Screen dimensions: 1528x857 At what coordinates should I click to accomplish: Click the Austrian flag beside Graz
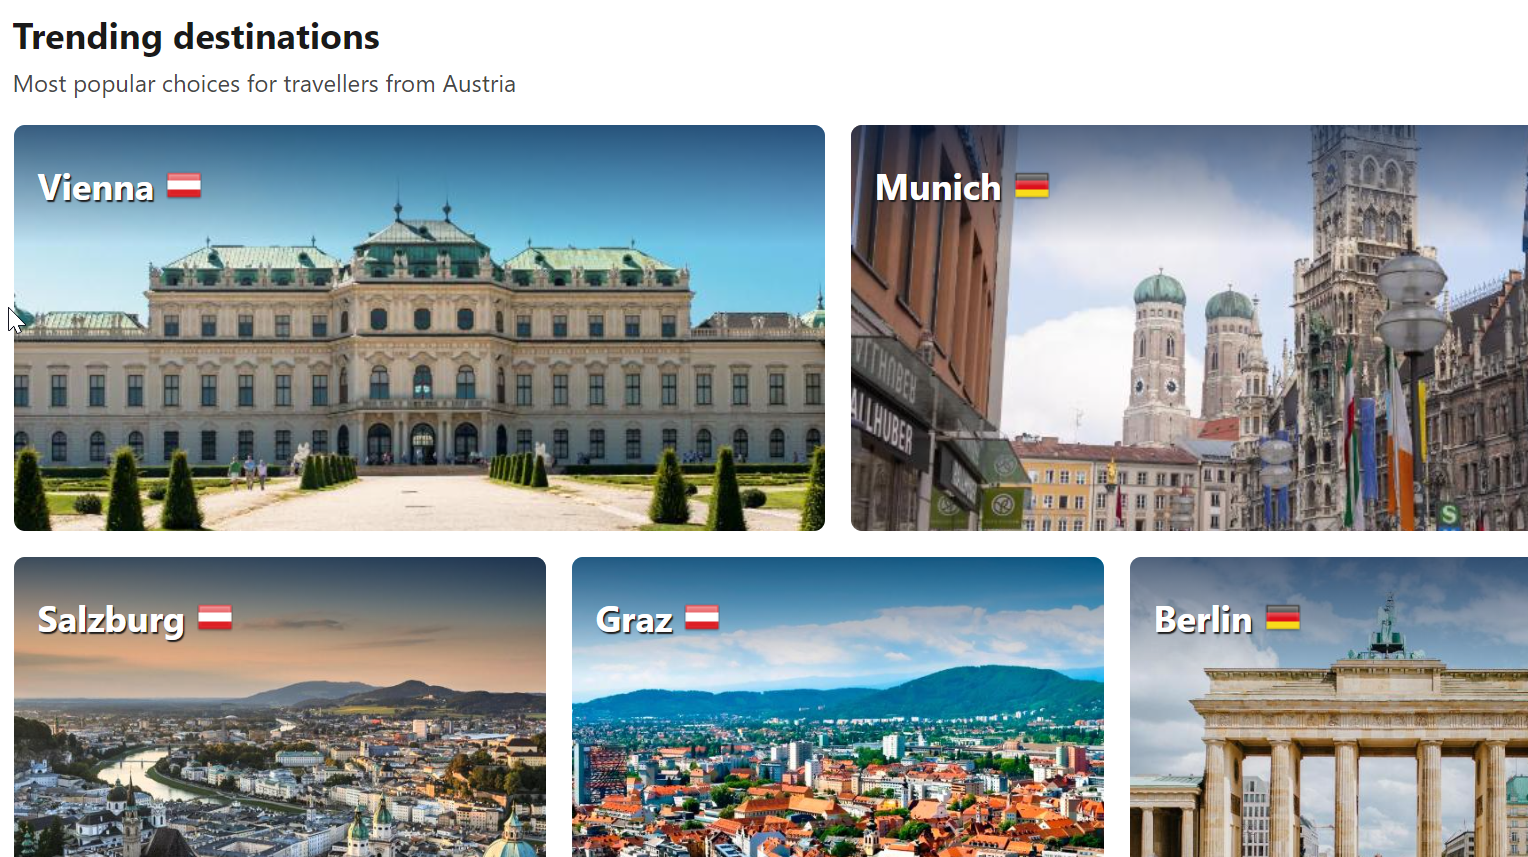(x=702, y=618)
